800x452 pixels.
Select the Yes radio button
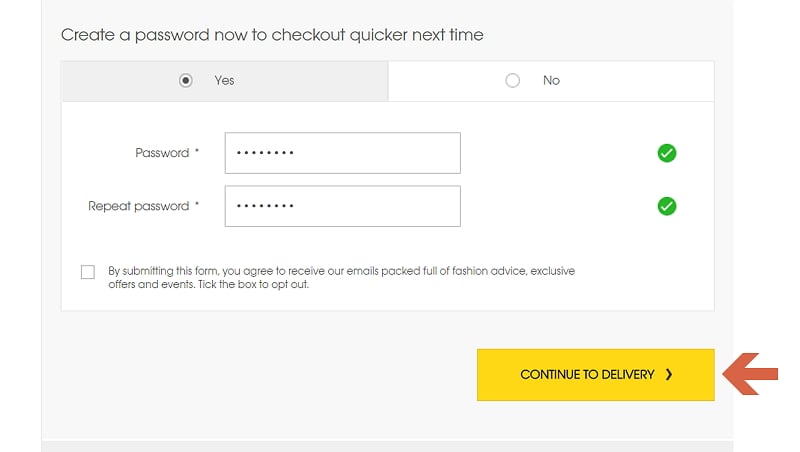tap(186, 81)
